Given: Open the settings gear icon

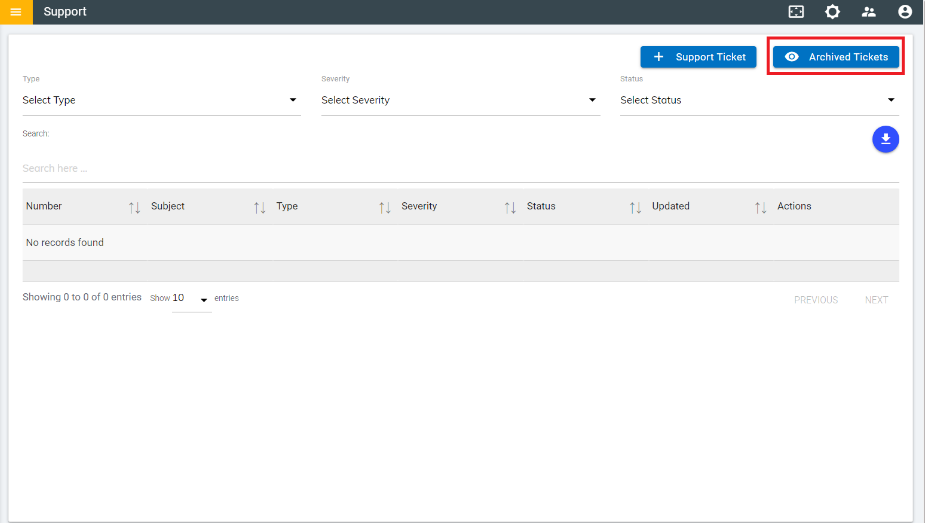Looking at the screenshot, I should (x=832, y=12).
